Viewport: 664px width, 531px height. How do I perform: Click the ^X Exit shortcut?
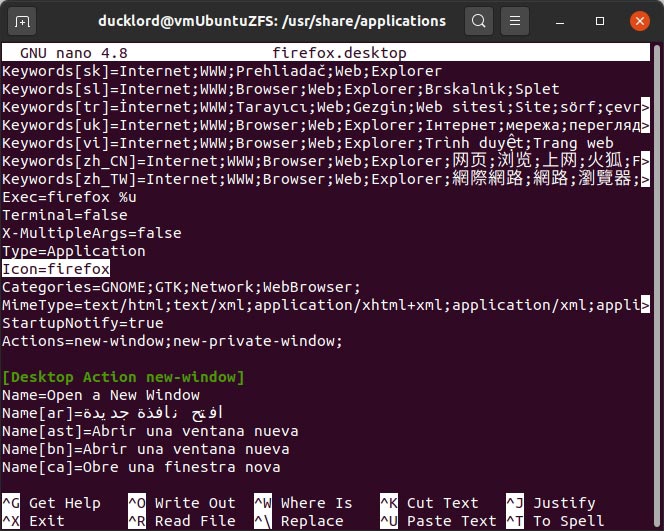click(33, 521)
